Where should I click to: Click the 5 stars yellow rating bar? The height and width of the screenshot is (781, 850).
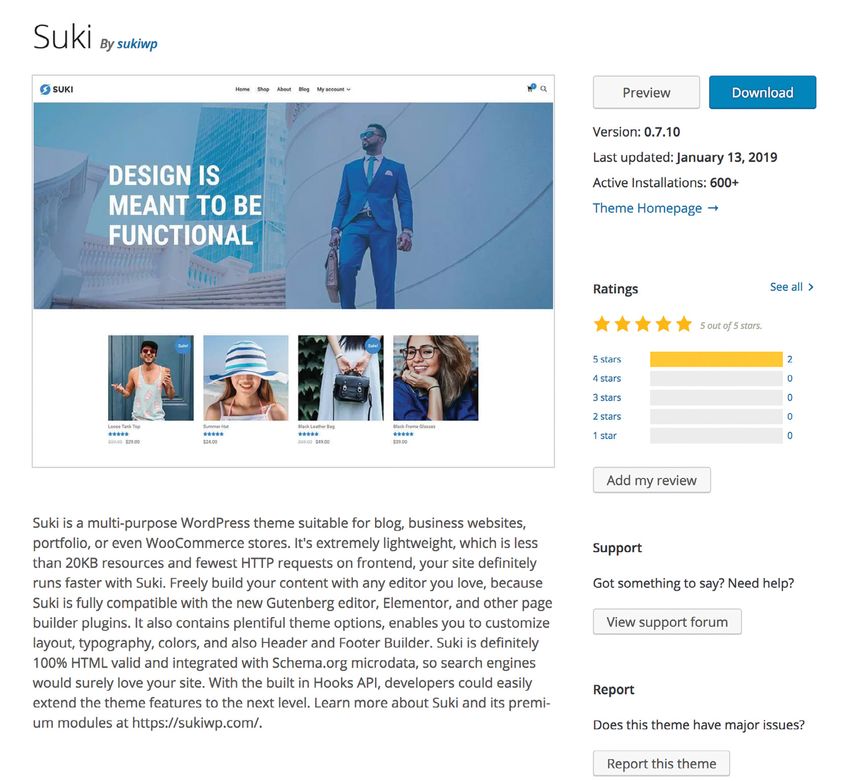pos(716,359)
